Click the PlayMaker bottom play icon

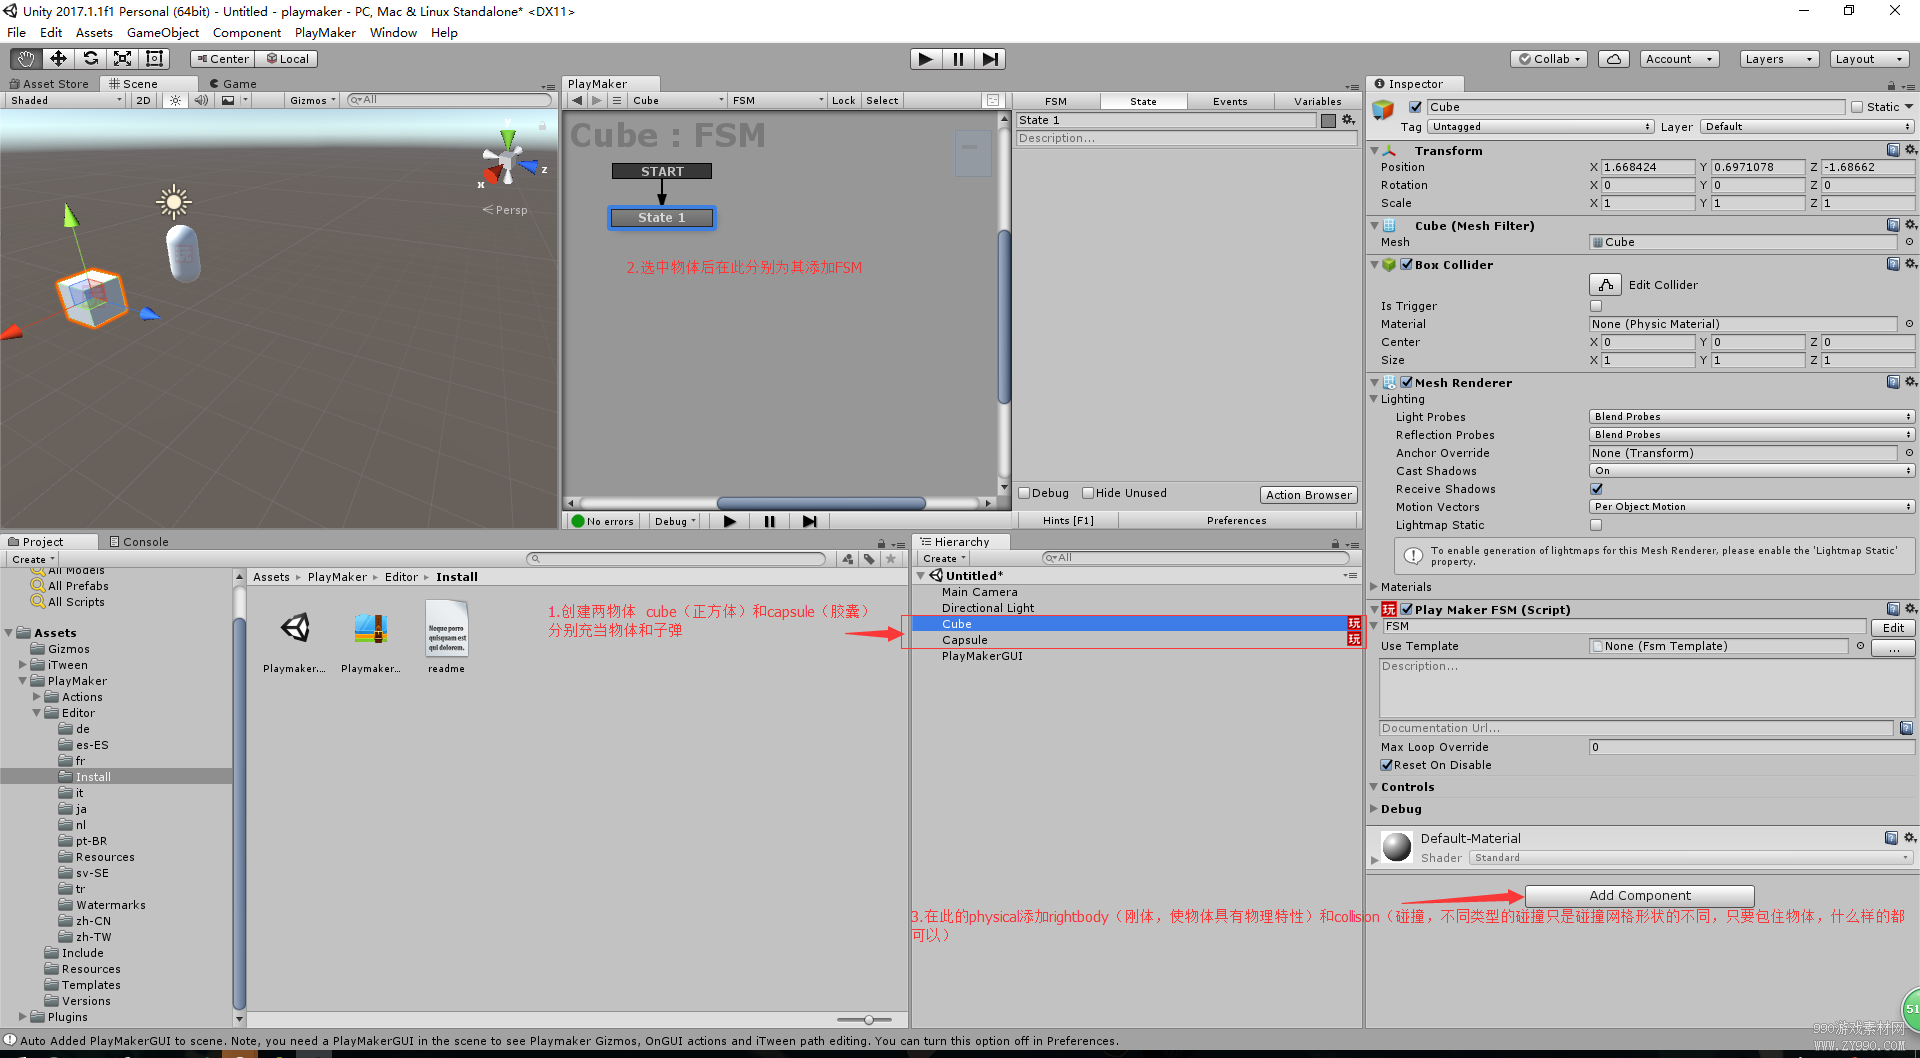click(730, 521)
